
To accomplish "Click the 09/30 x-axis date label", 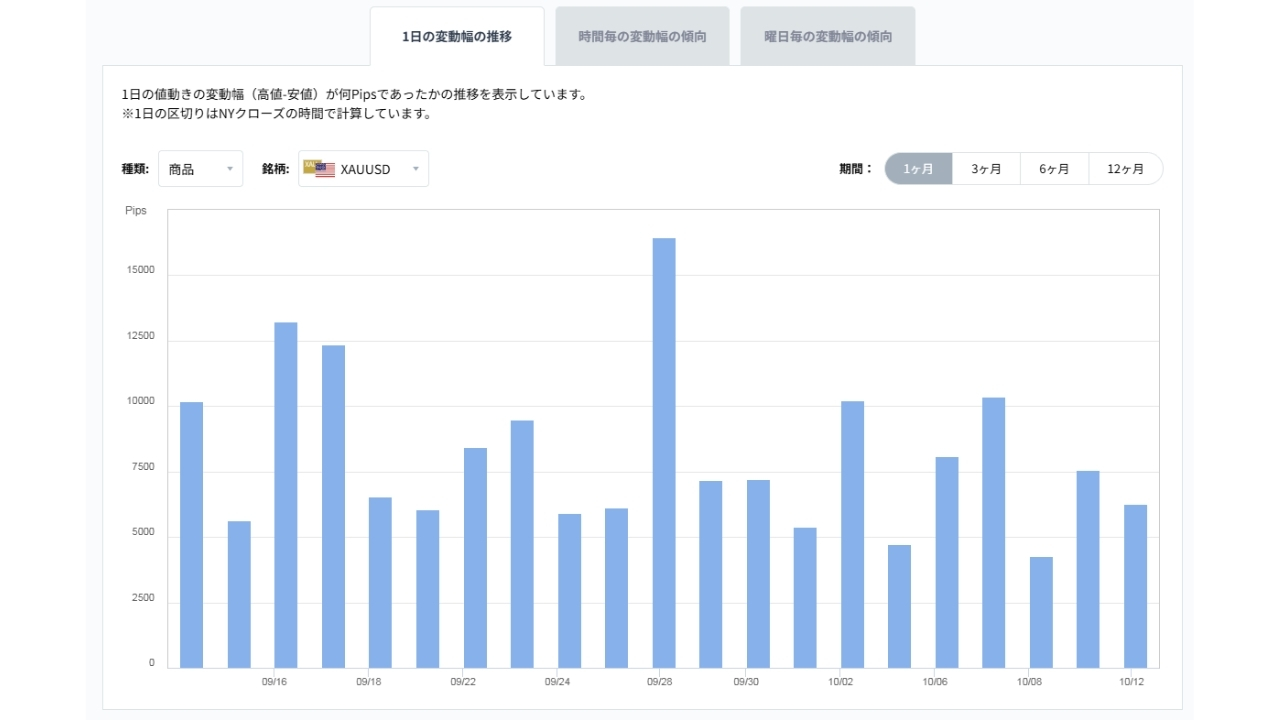I will (x=746, y=682).
